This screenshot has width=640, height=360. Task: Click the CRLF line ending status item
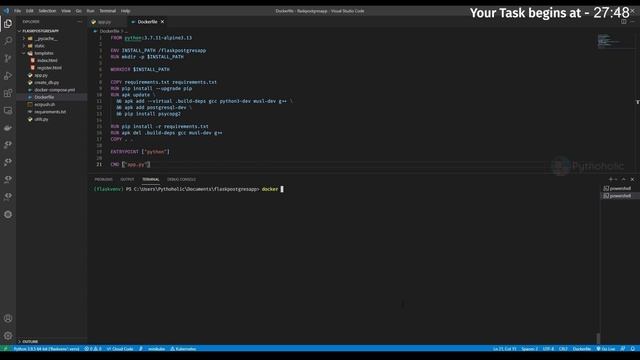563,349
